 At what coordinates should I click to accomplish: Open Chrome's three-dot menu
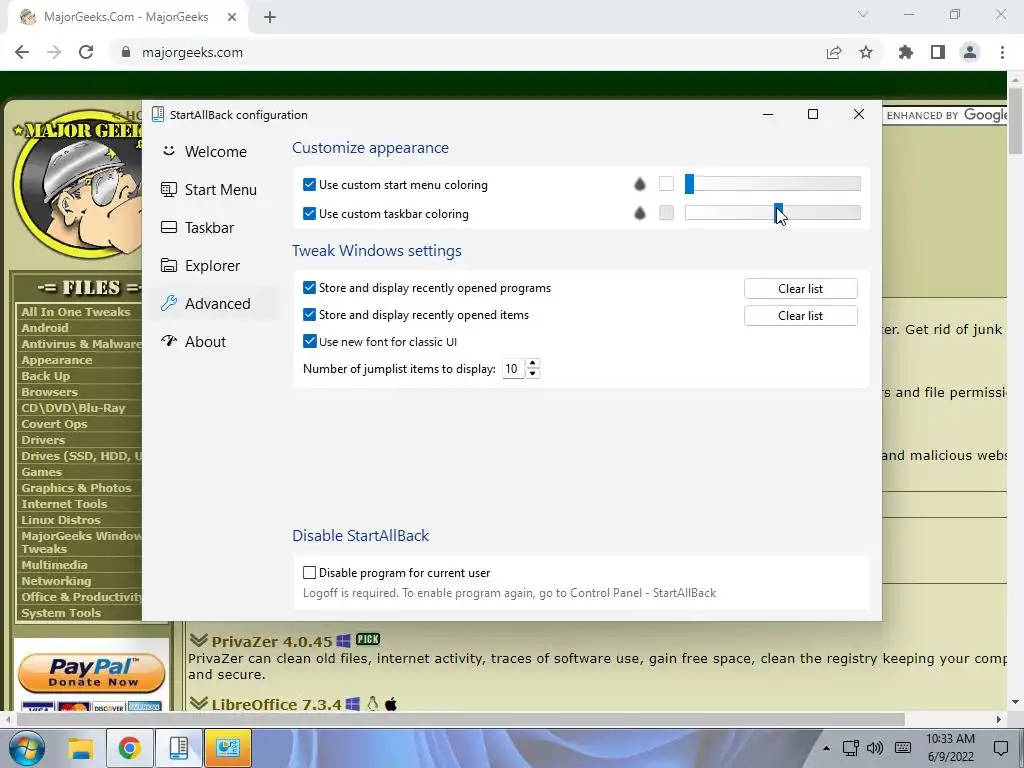1002,52
